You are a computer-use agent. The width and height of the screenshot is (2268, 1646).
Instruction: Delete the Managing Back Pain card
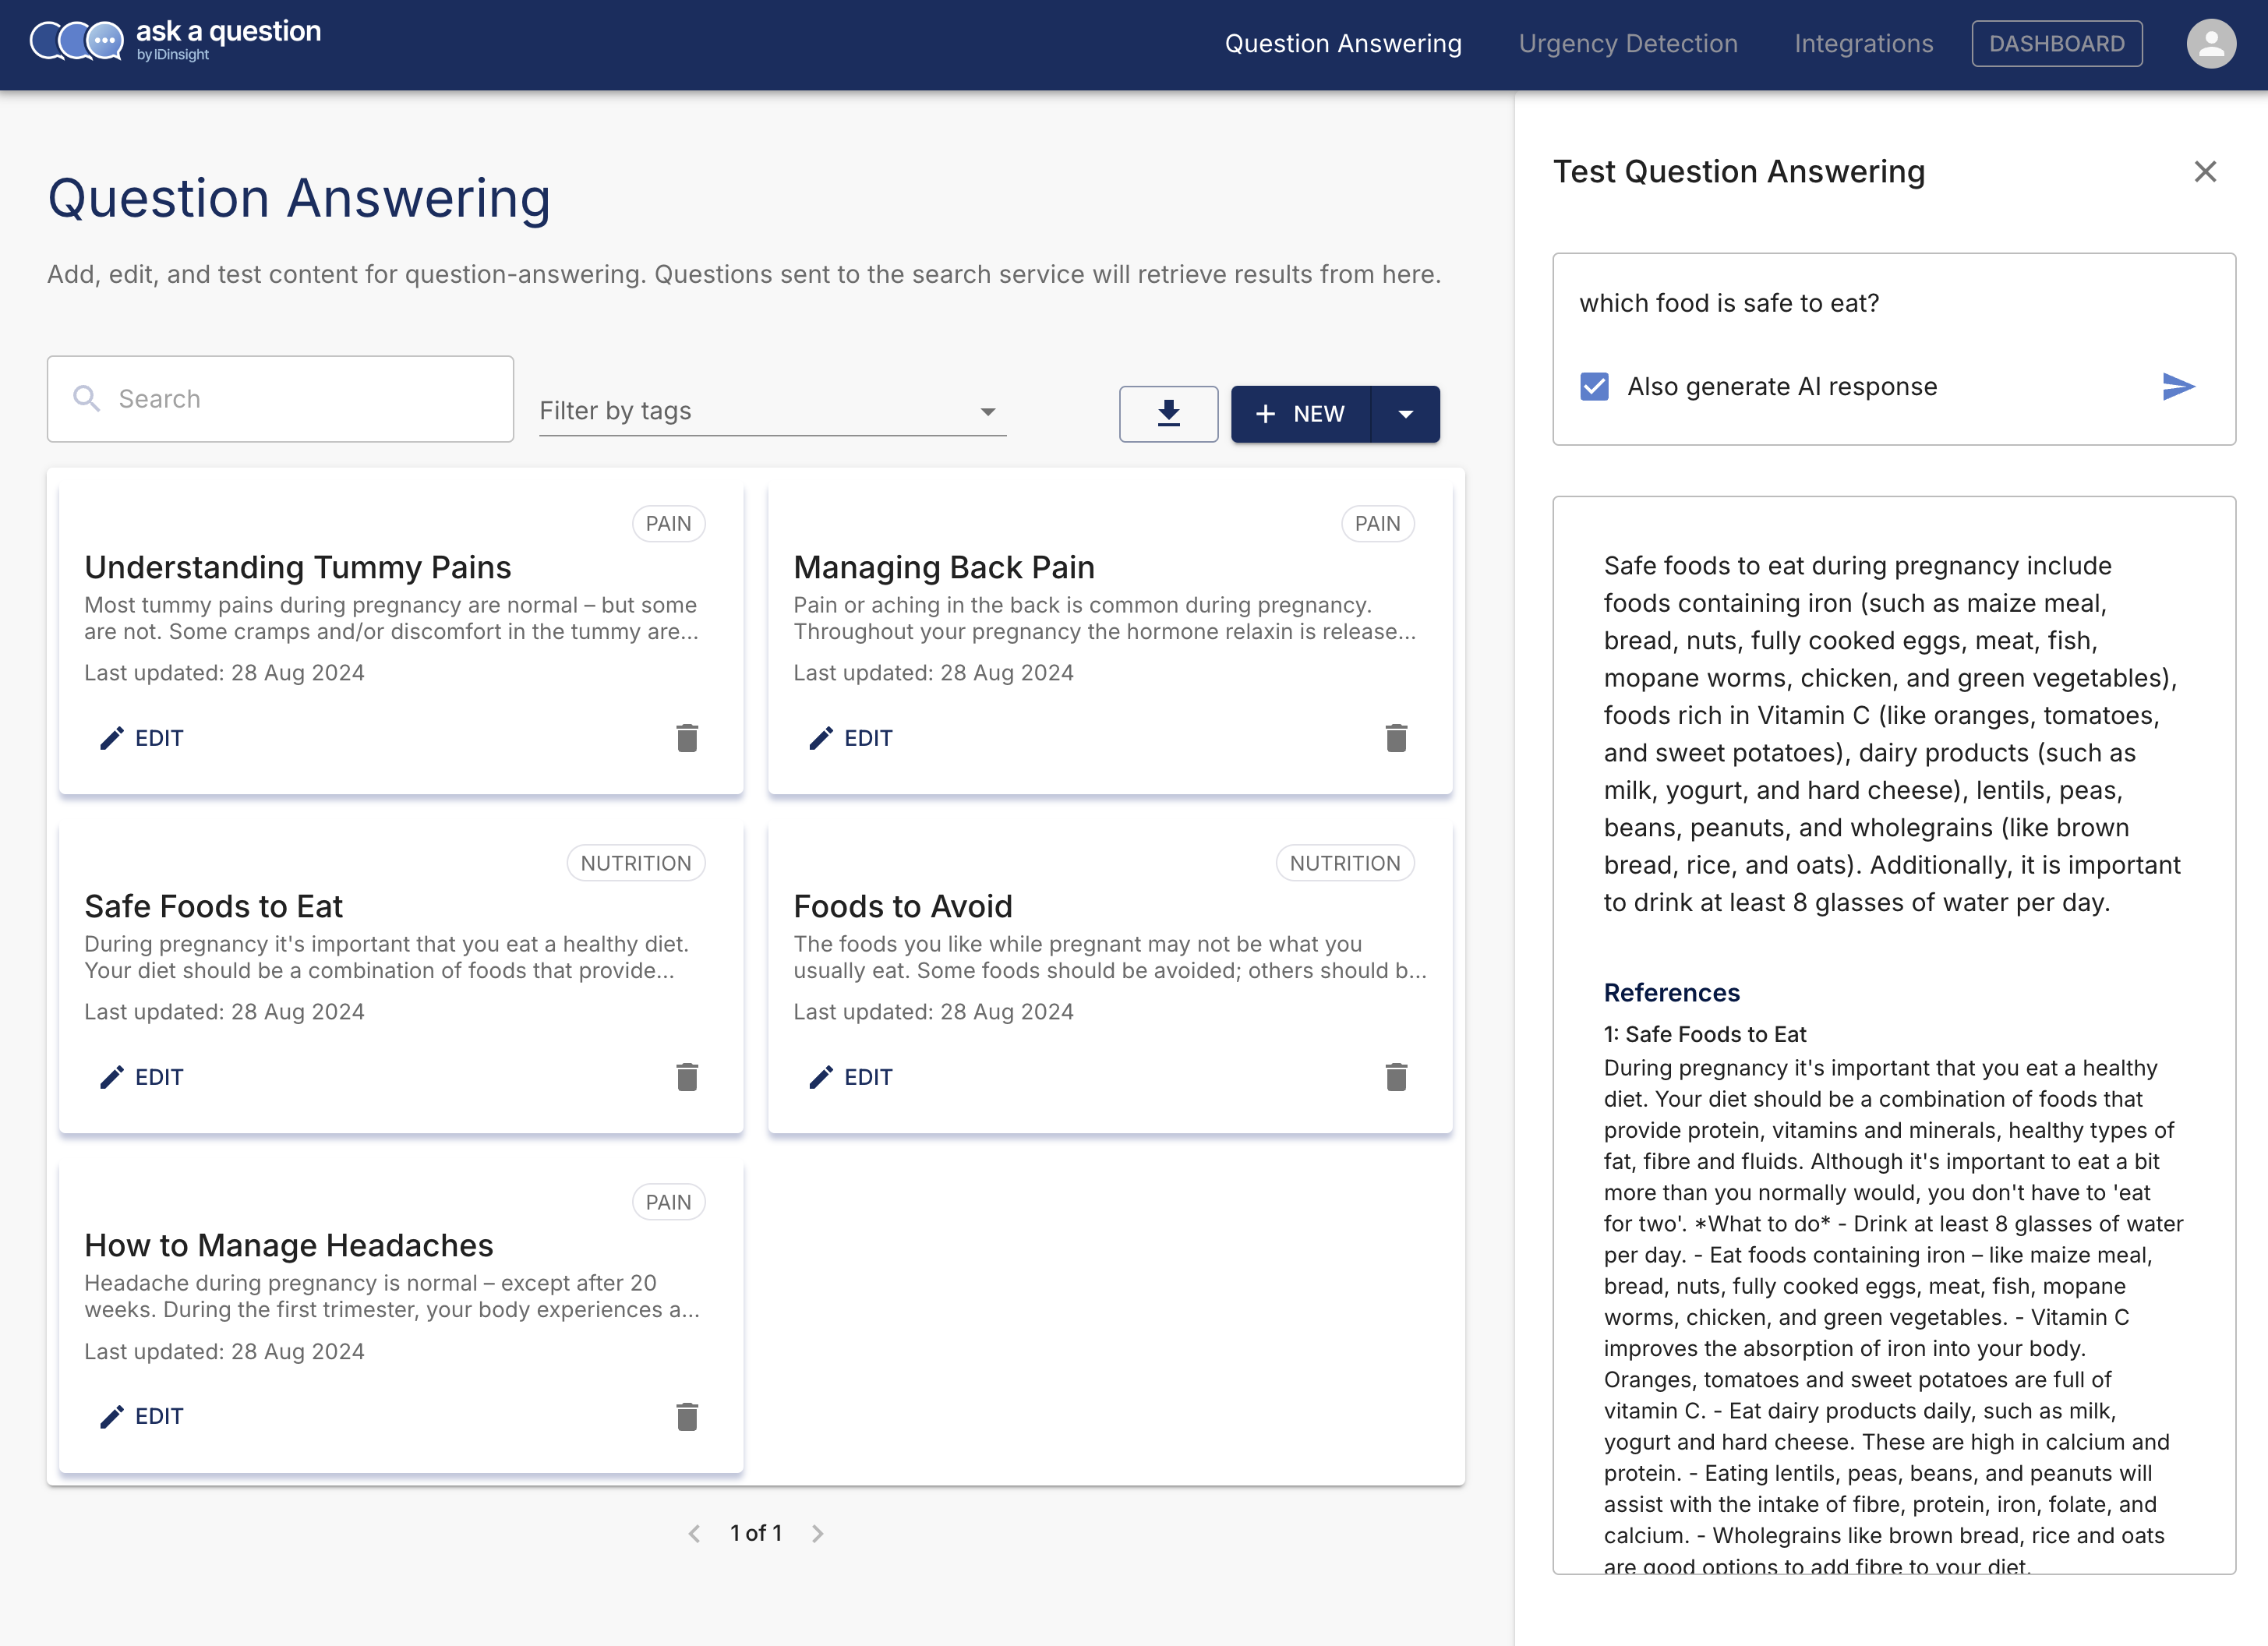coord(1396,738)
